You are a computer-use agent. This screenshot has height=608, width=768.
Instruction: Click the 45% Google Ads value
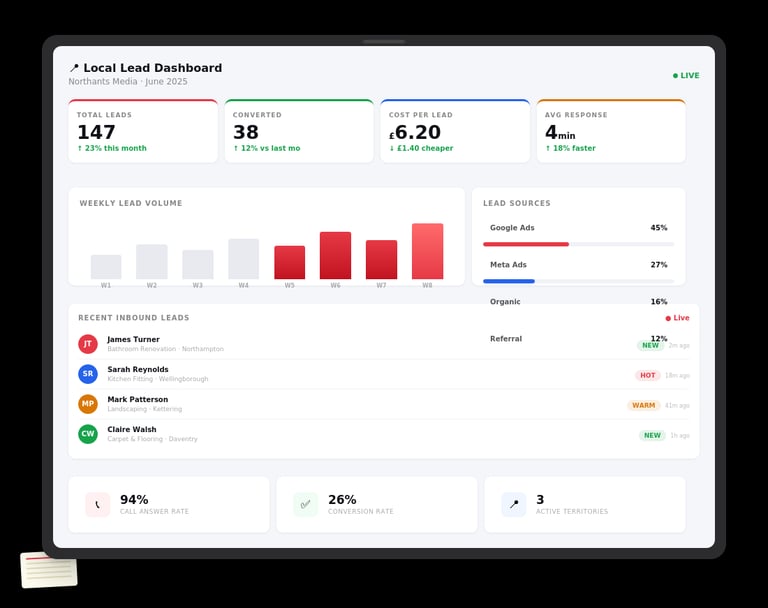[659, 228]
